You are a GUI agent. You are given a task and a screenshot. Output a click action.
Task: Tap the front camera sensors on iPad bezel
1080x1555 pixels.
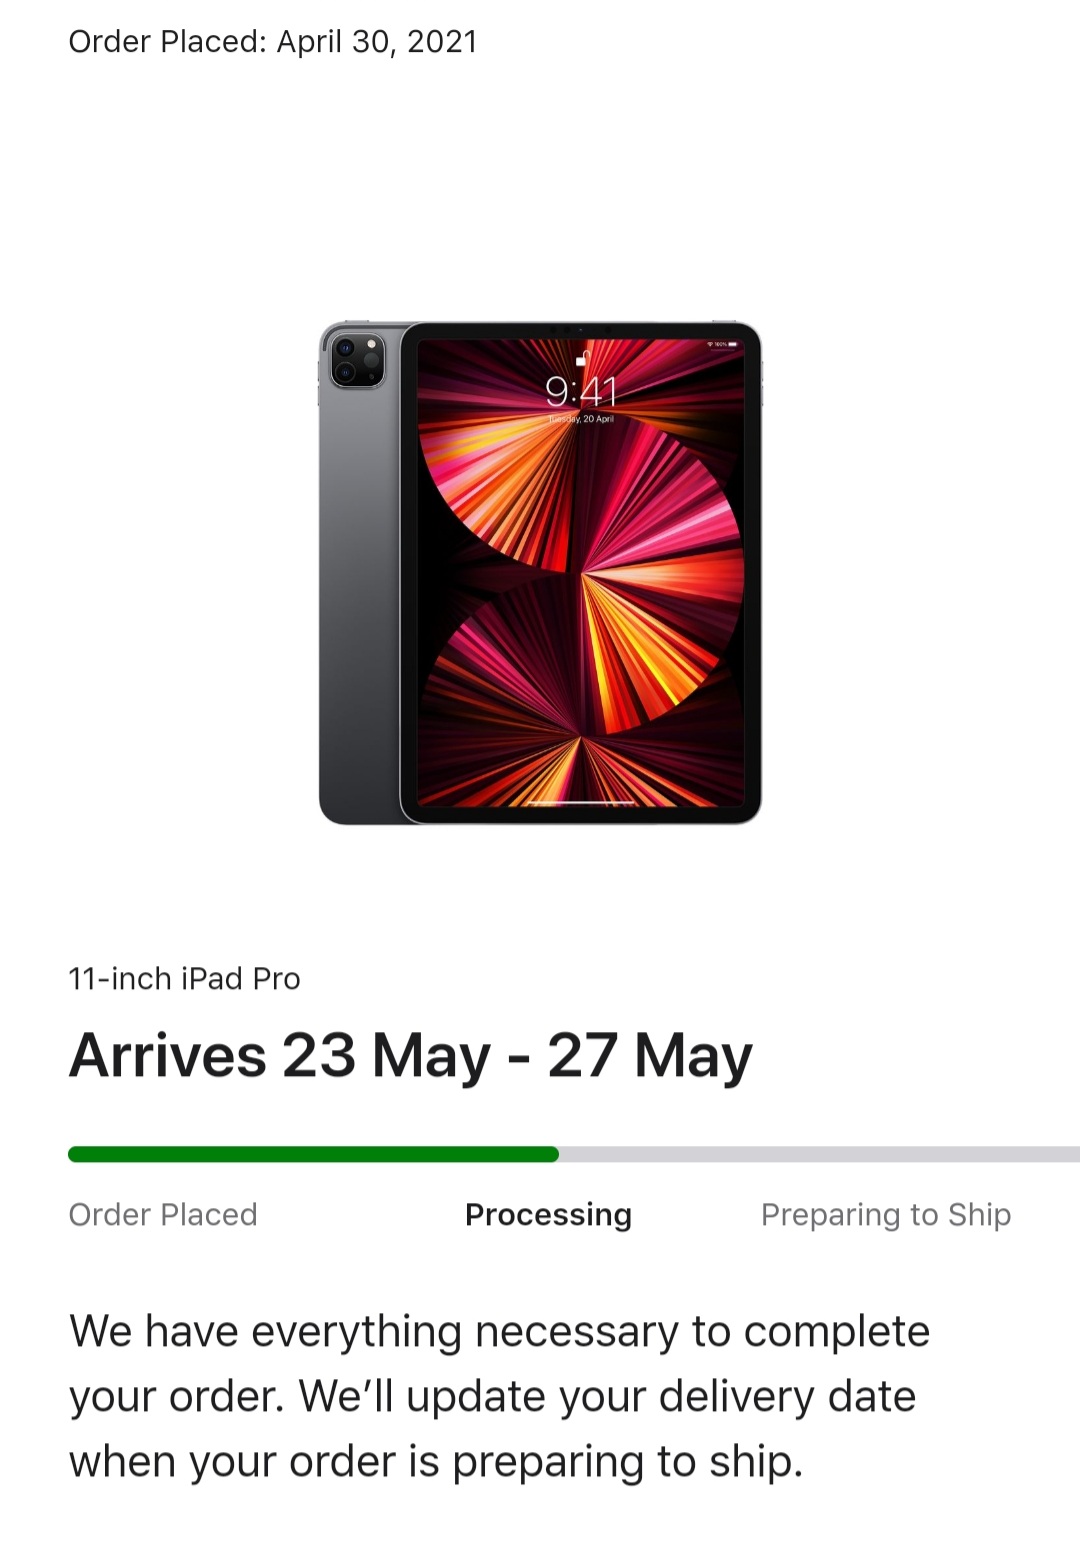tap(580, 329)
